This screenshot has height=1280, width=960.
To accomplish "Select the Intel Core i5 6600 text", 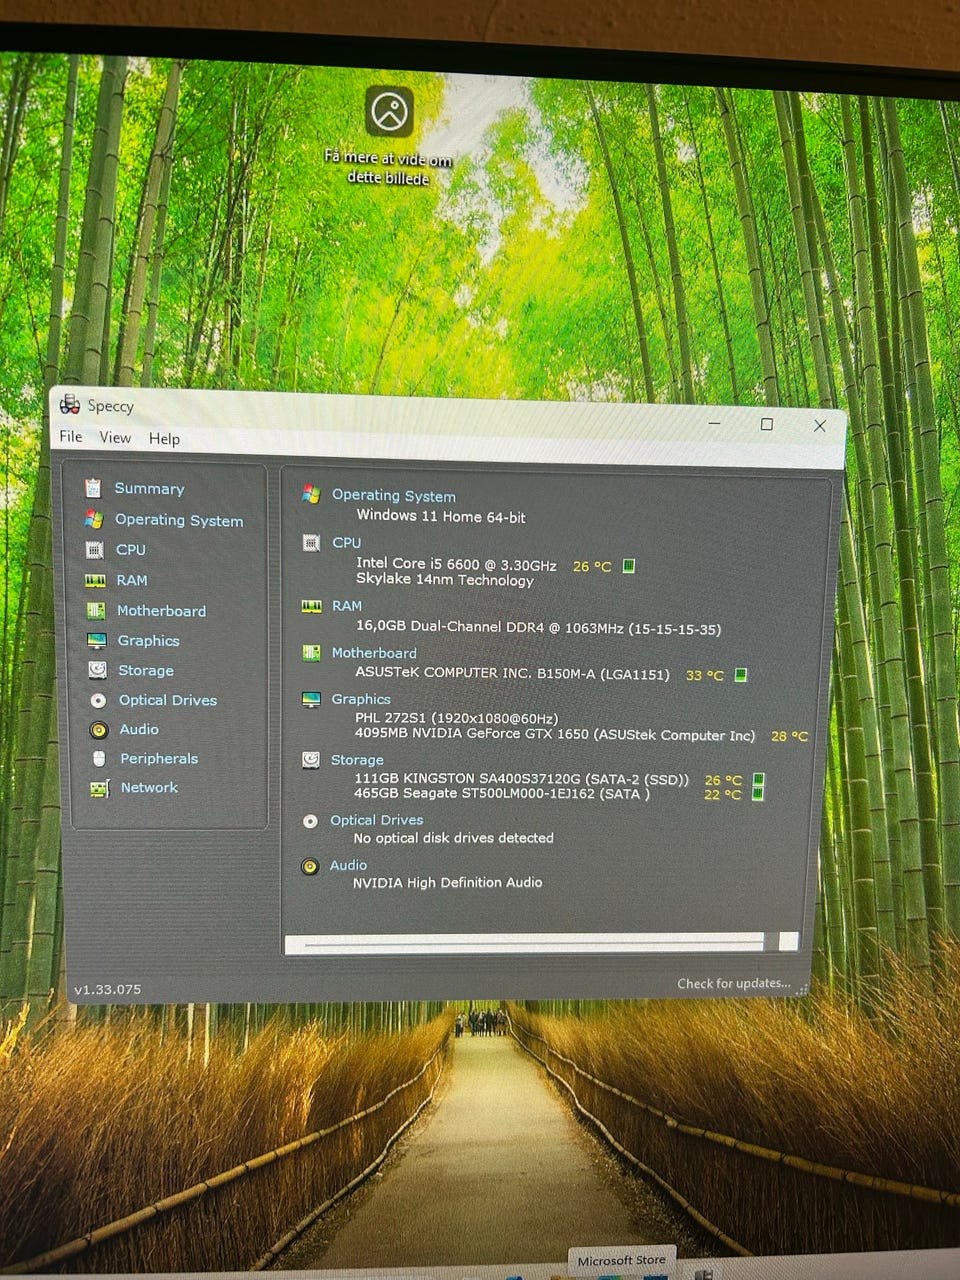I will [456, 564].
